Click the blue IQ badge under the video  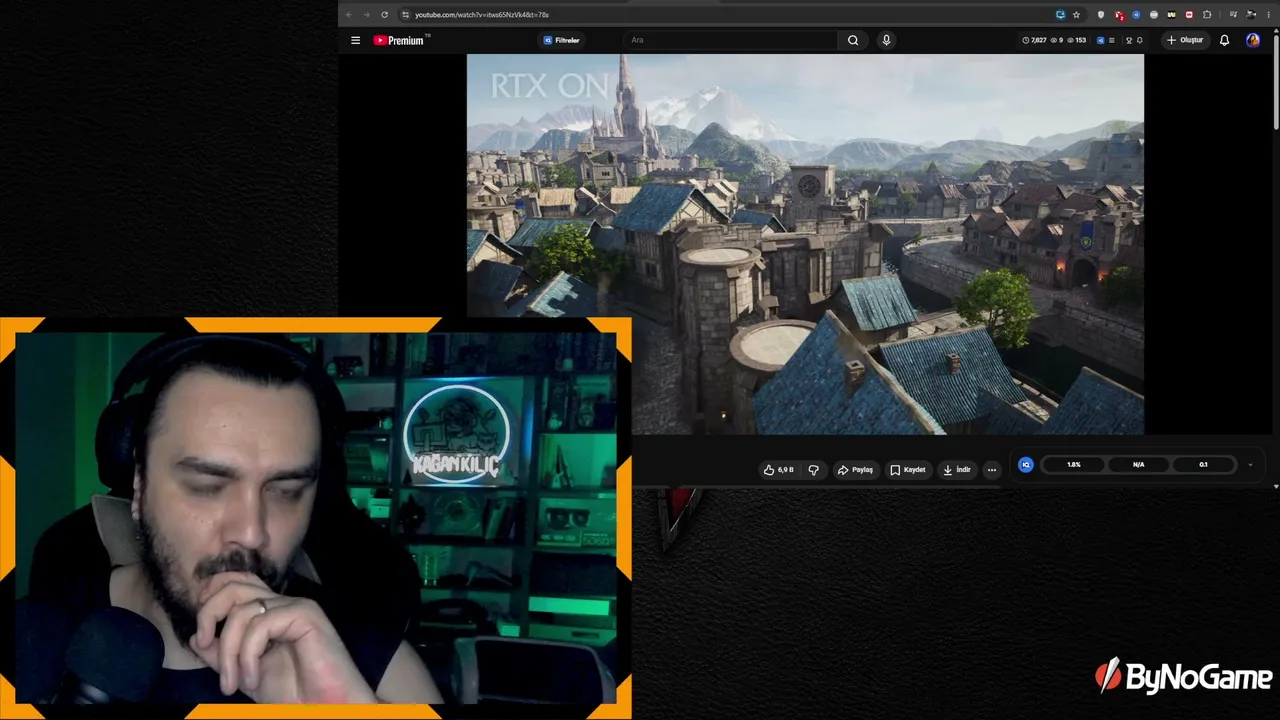click(x=1025, y=465)
